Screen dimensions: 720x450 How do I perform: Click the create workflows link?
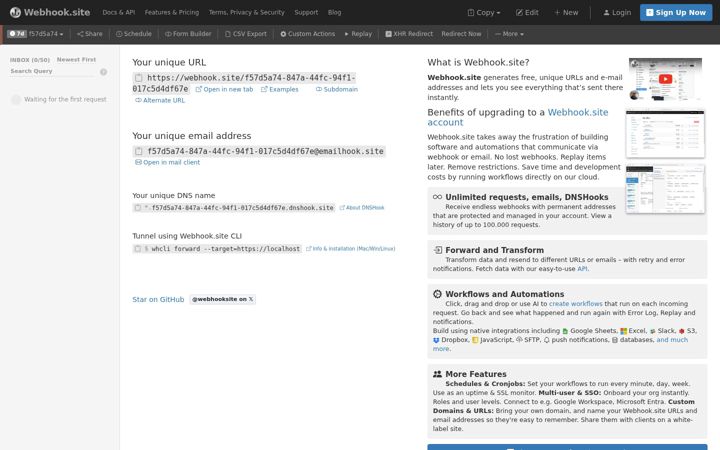pyautogui.click(x=575, y=304)
